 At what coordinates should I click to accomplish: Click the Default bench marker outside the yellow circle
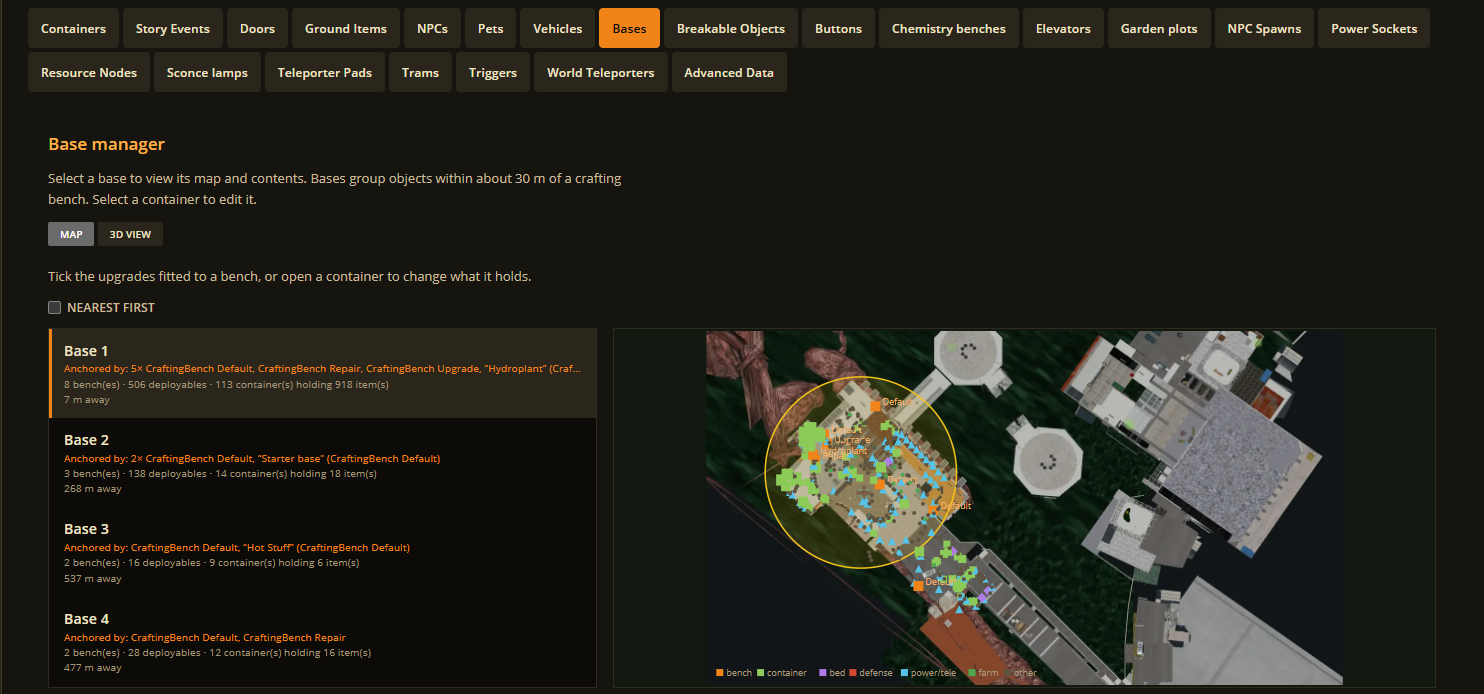tap(918, 585)
